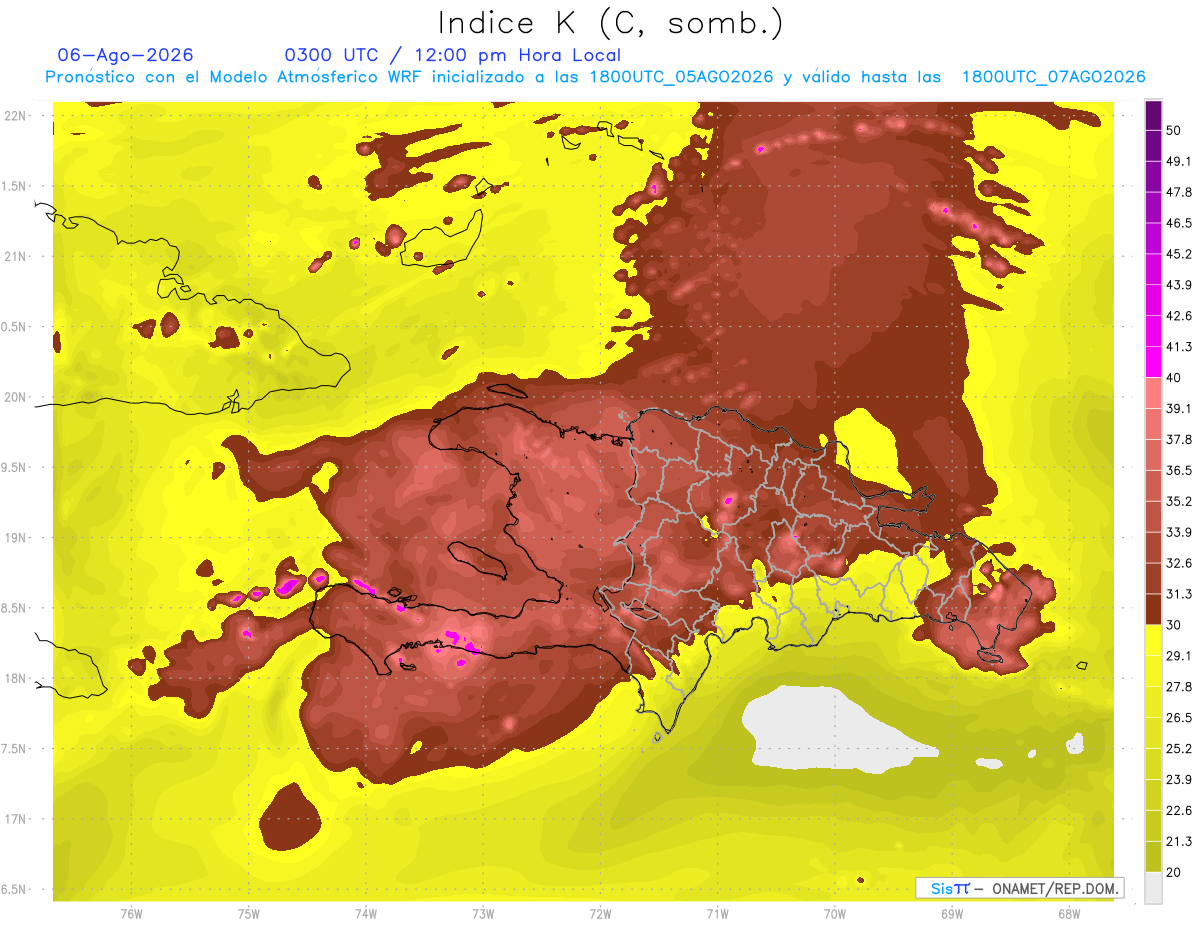The width and height of the screenshot is (1200, 927).
Task: Click the '23.9' colorbar value
Action: pyautogui.click(x=1179, y=780)
